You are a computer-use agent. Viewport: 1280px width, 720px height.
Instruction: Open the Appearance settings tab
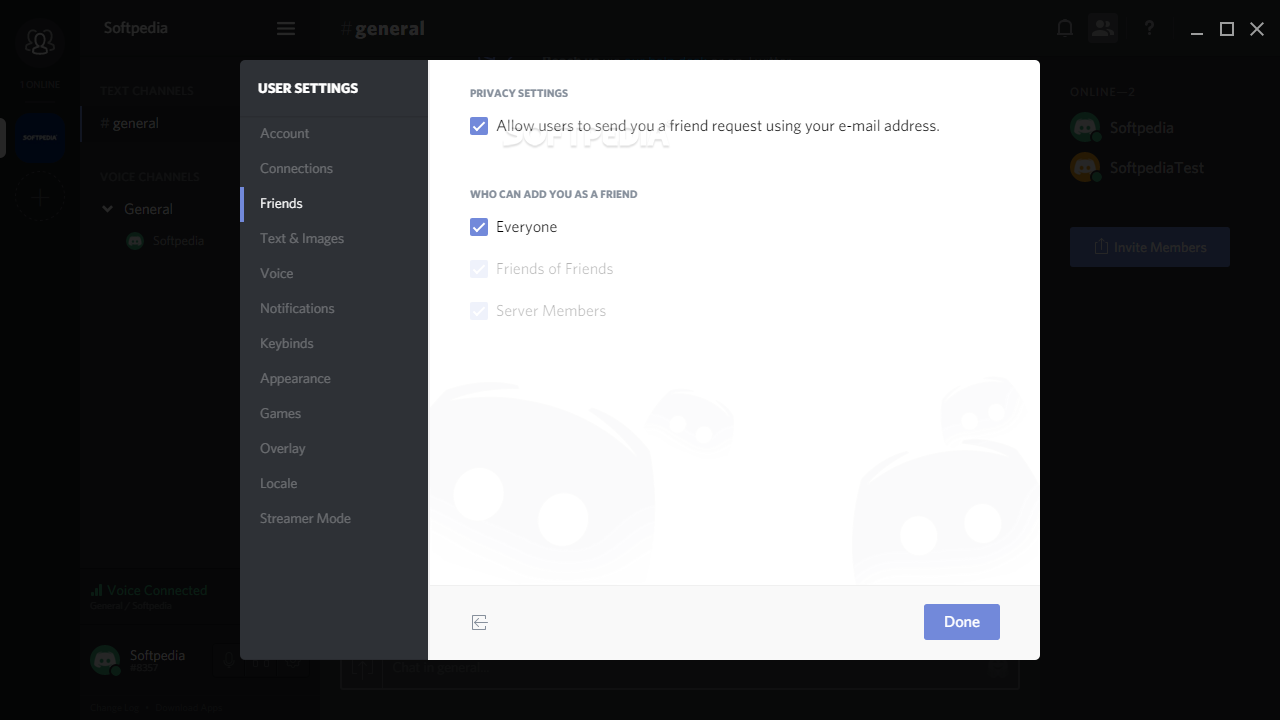pos(333,378)
